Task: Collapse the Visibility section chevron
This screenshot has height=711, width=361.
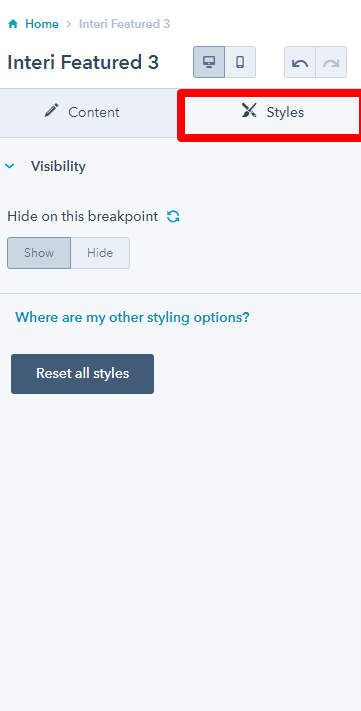Action: 10,166
